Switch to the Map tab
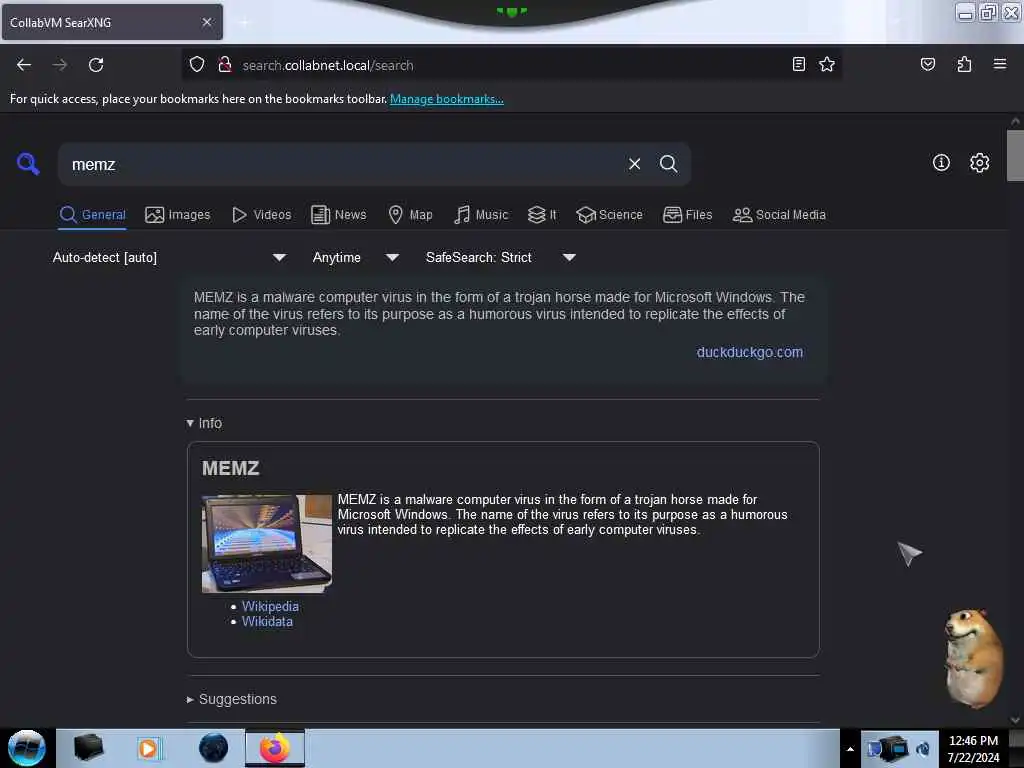The height and width of the screenshot is (768, 1024). [410, 215]
